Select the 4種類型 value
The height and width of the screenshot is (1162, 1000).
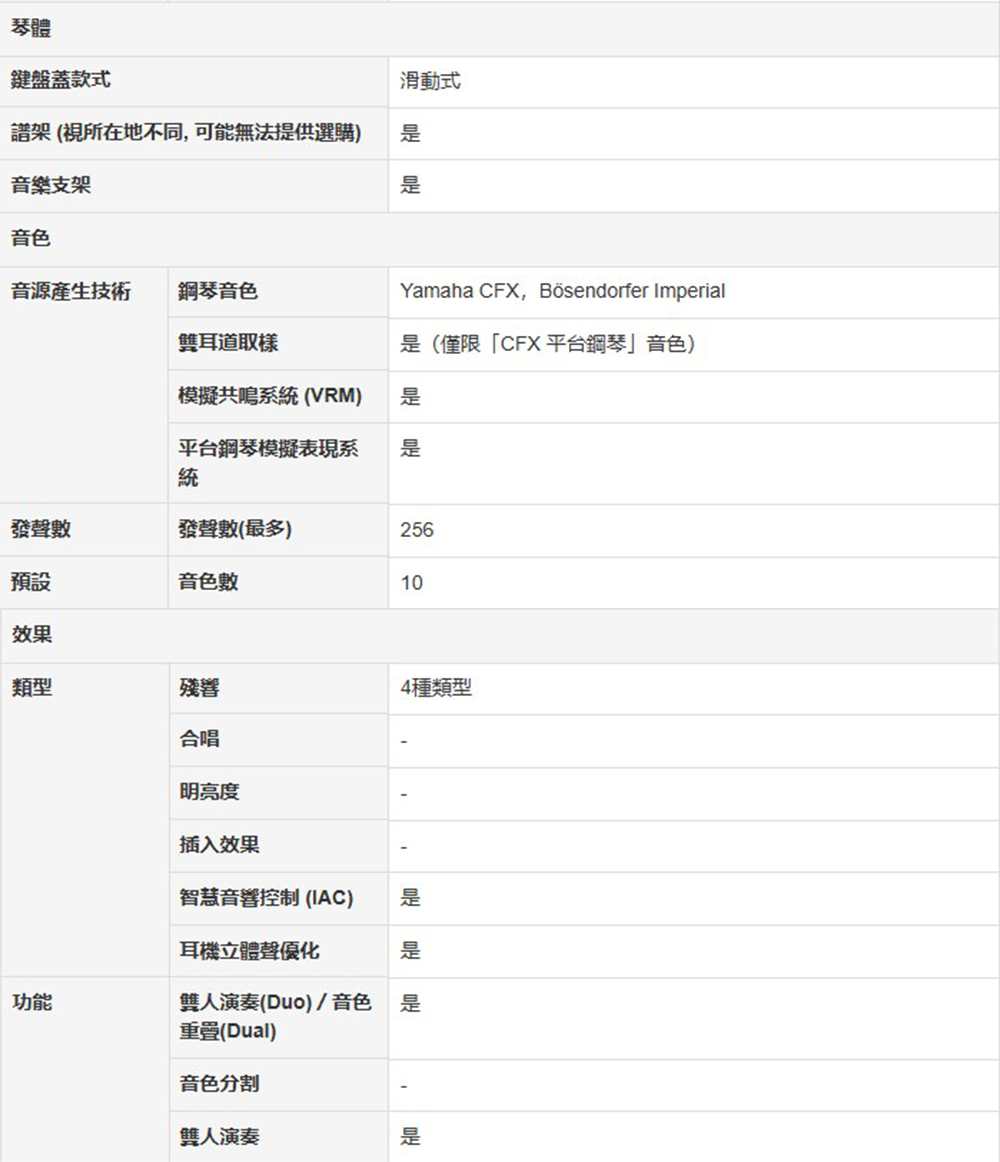point(436,688)
